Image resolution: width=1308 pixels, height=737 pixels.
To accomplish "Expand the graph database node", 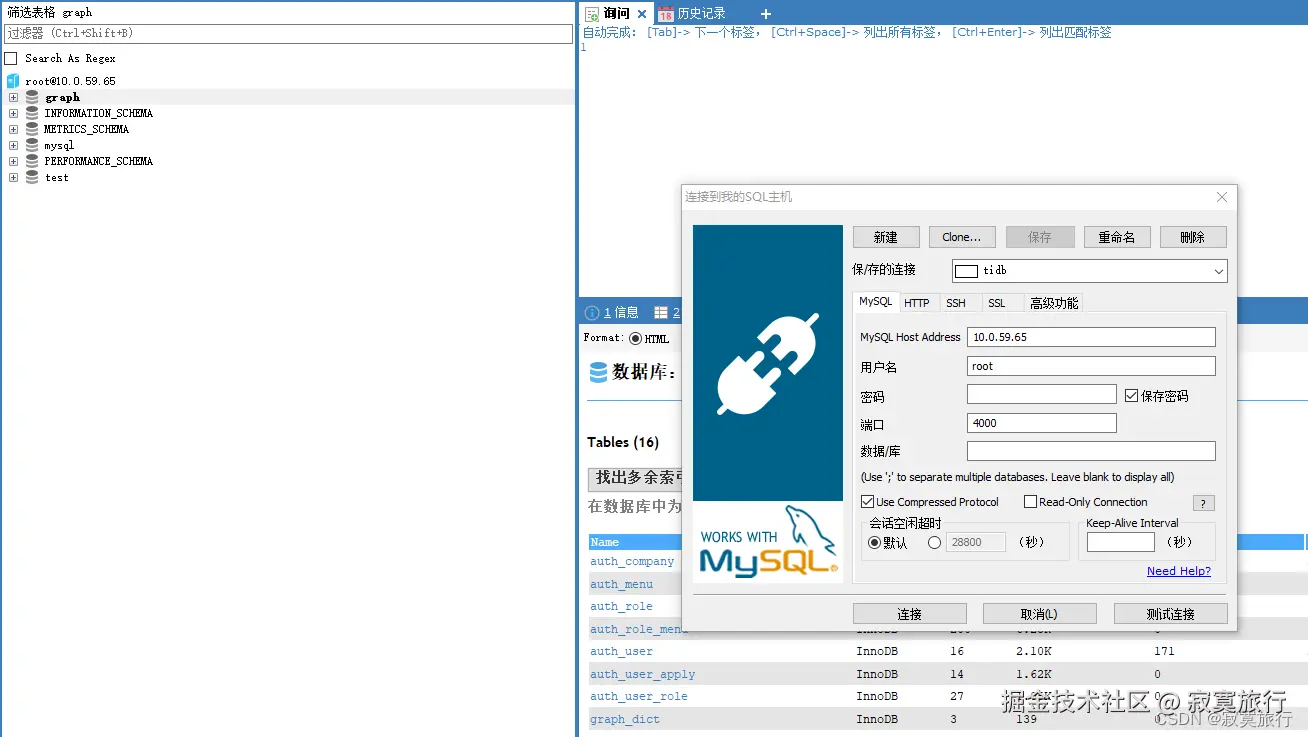I will (x=13, y=97).
